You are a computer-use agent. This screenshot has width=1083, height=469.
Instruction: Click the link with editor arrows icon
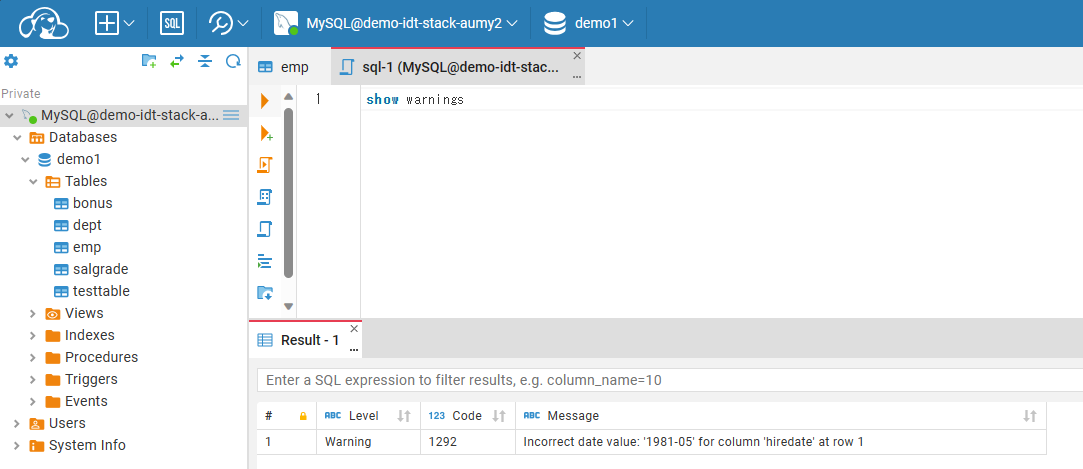(177, 61)
